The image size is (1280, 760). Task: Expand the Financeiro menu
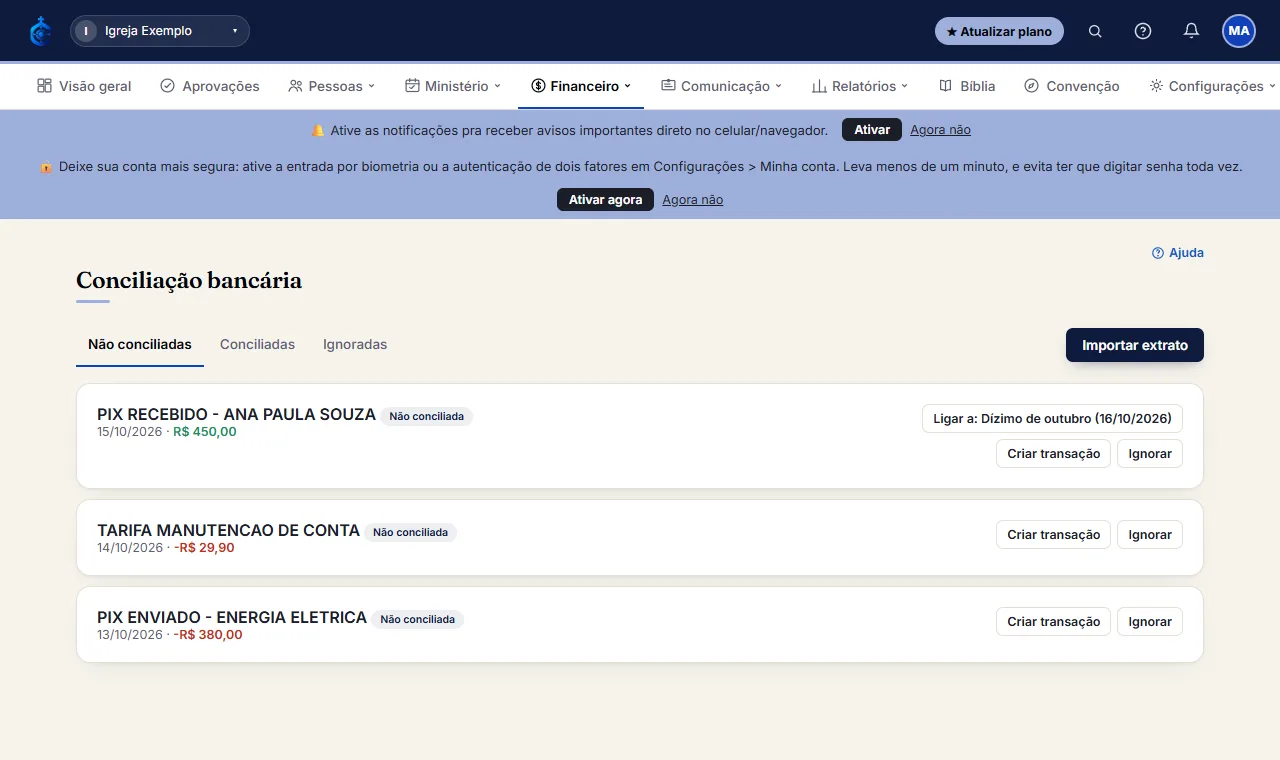pos(581,86)
